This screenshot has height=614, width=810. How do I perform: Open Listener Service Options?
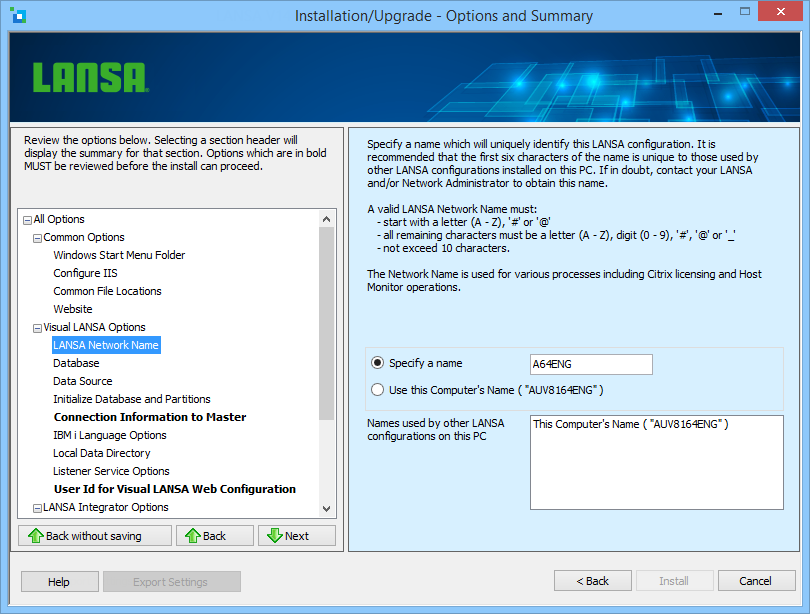tap(111, 471)
